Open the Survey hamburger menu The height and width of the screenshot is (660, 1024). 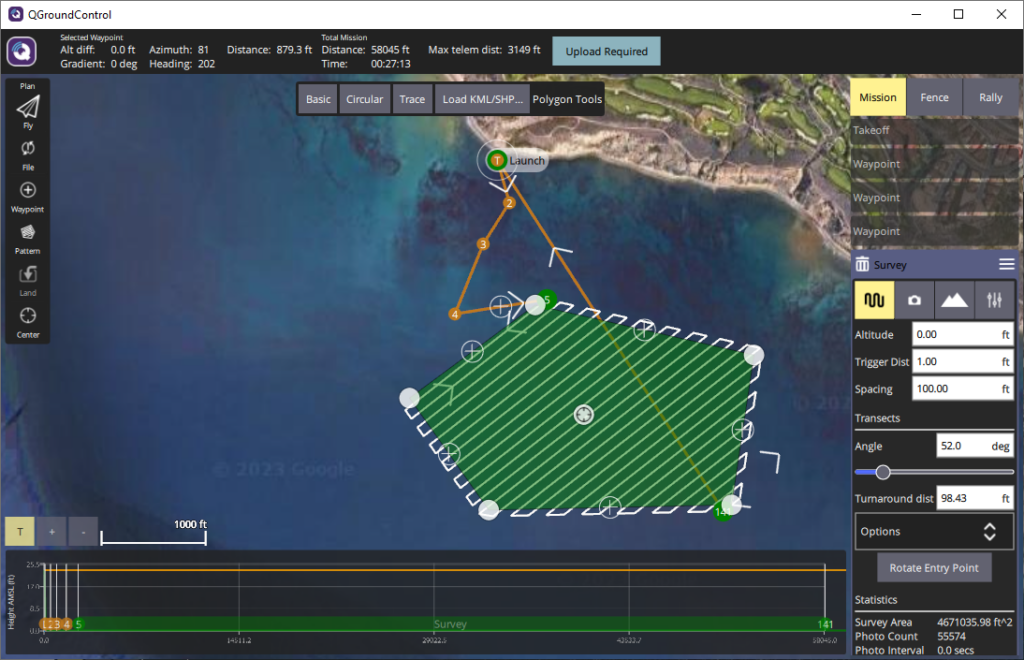pyautogui.click(x=1006, y=265)
